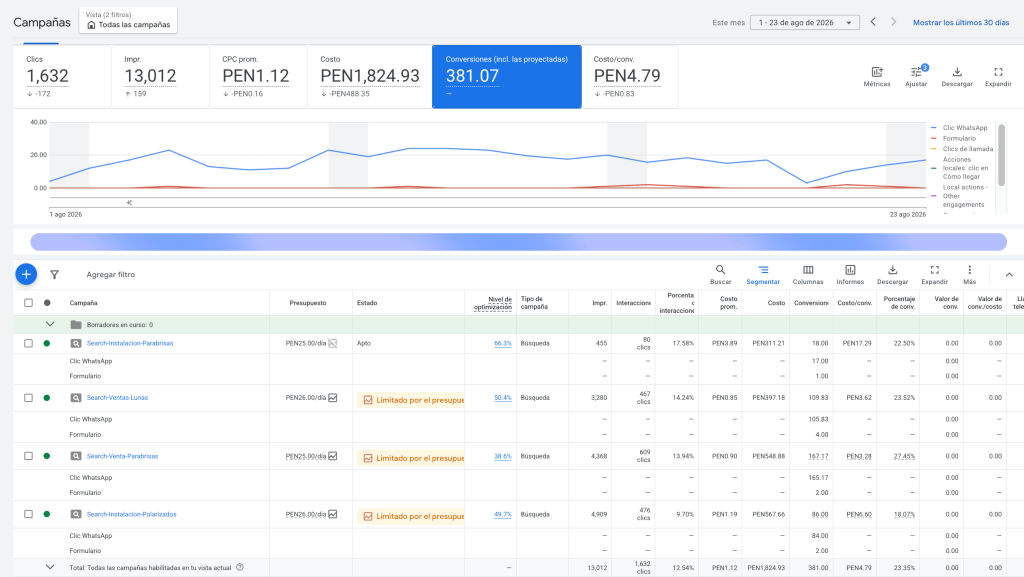Open the date range dropdown

click(805, 22)
